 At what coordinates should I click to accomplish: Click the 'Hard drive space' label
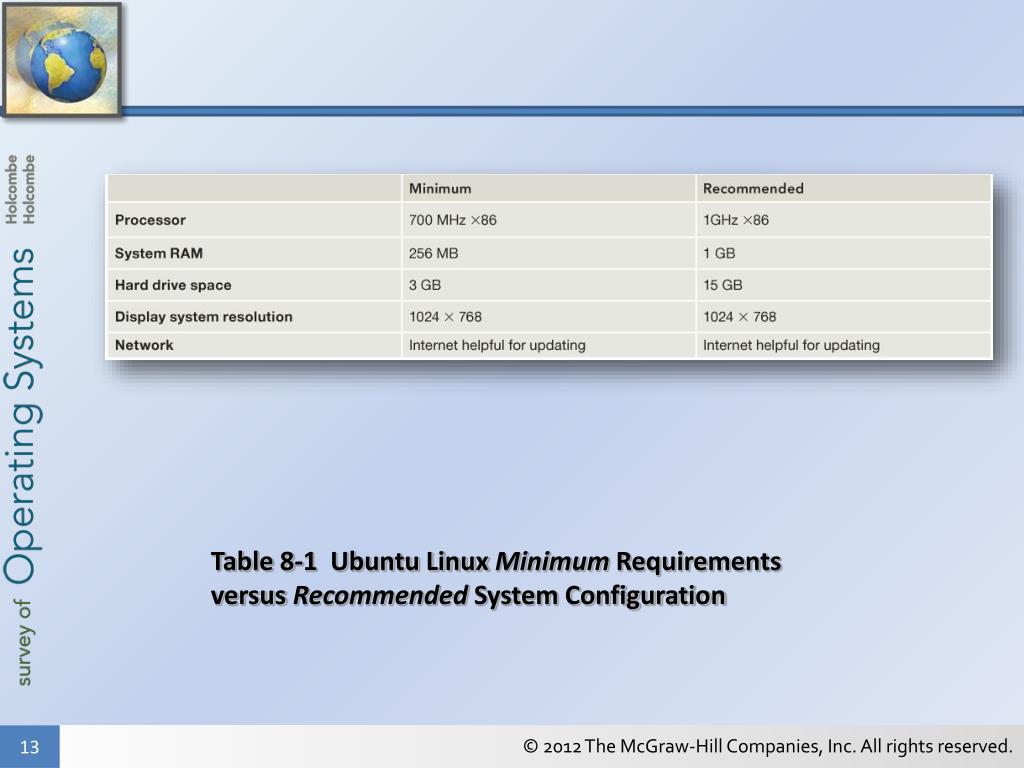[173, 285]
